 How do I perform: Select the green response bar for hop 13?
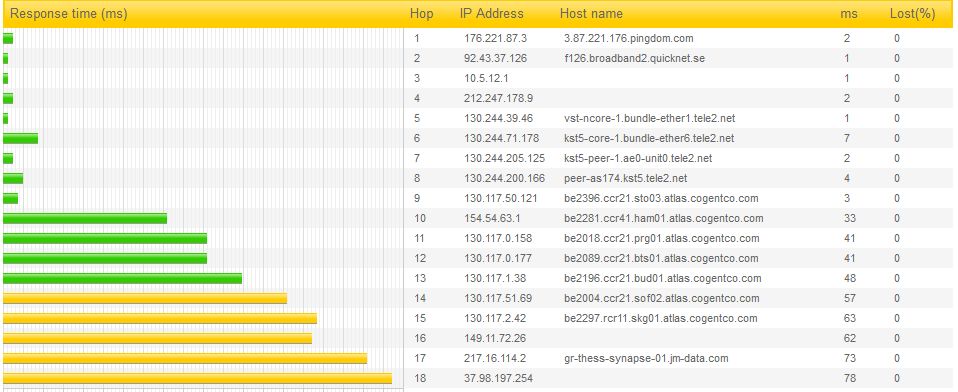(122, 278)
